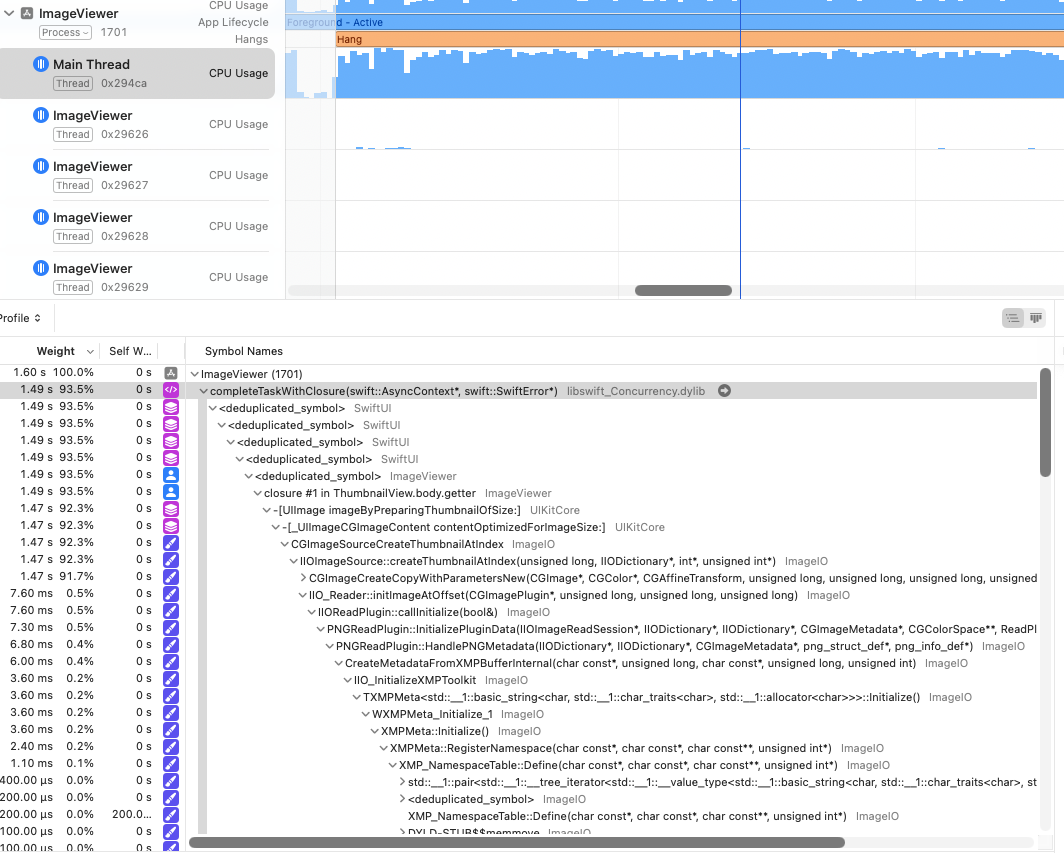Viewport: 1064px width, 853px height.
Task: Click the purple code icon for completeTaskWithClosure
Action: 171,390
